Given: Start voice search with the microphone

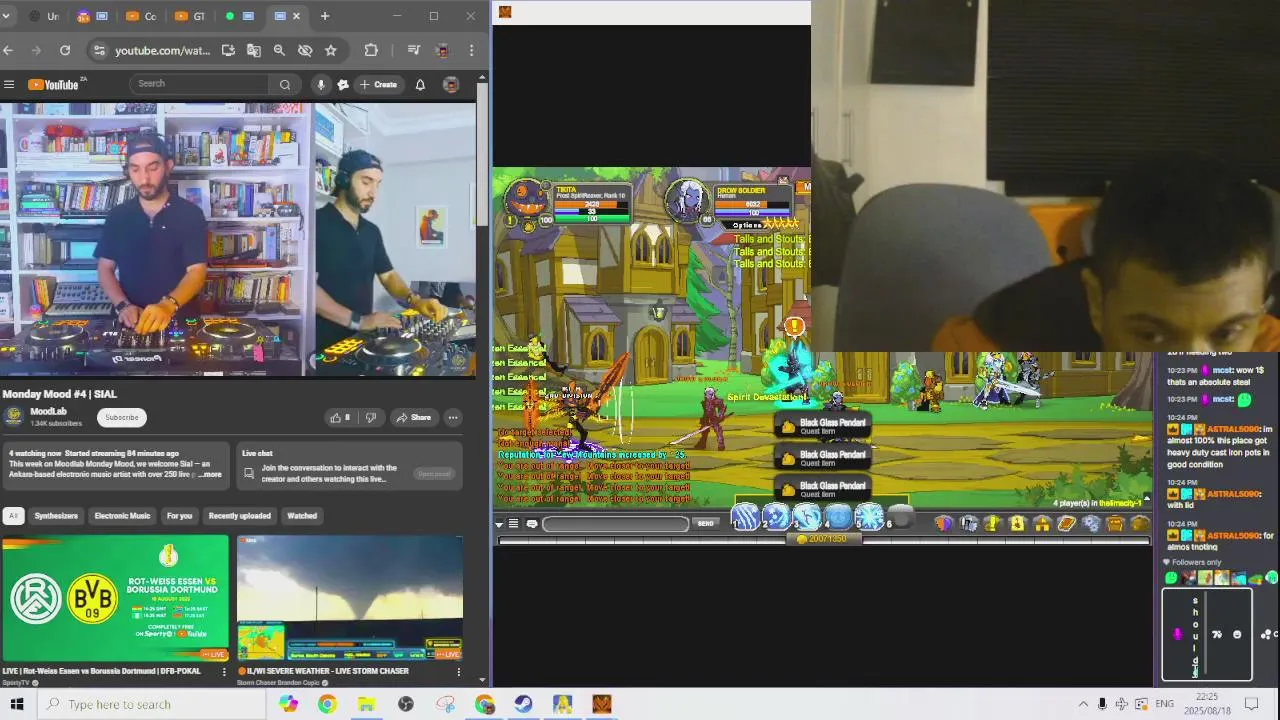Looking at the screenshot, I should click(x=321, y=85).
